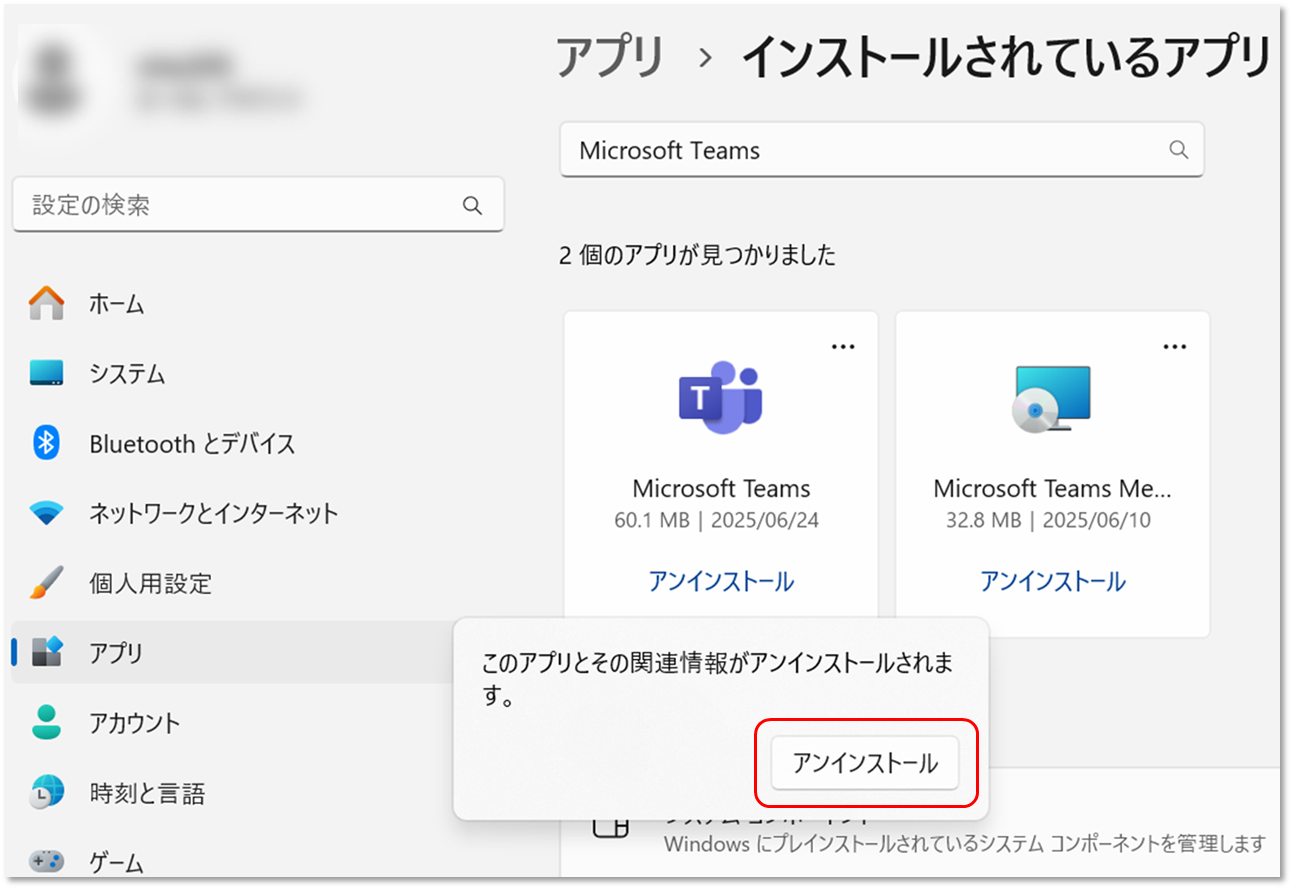Click the paintbrush icon beside 個人用設定
This screenshot has height=890, width=1293.
tap(46, 583)
